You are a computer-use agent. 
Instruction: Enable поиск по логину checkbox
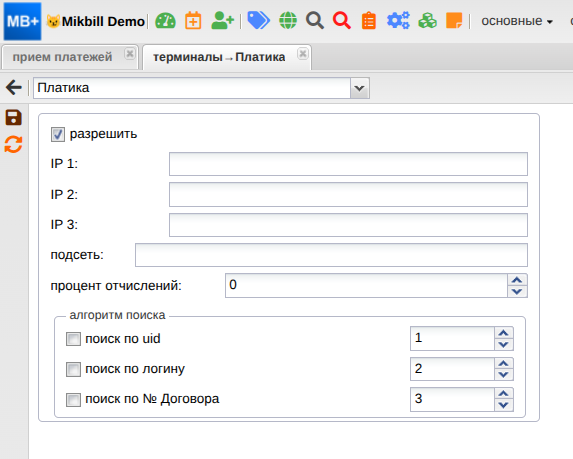(73, 369)
